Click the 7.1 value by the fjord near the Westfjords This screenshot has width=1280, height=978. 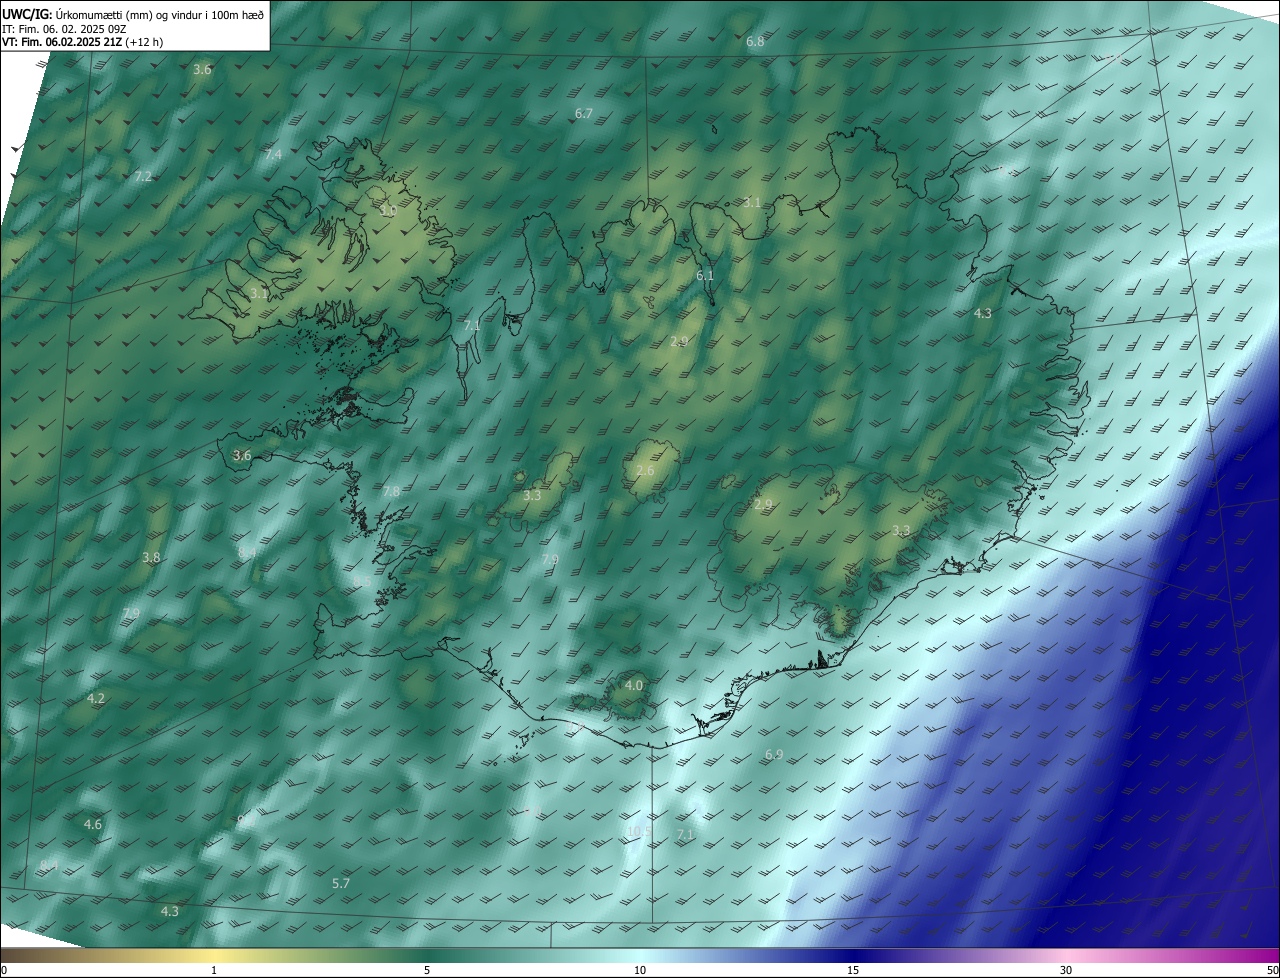click(x=472, y=326)
